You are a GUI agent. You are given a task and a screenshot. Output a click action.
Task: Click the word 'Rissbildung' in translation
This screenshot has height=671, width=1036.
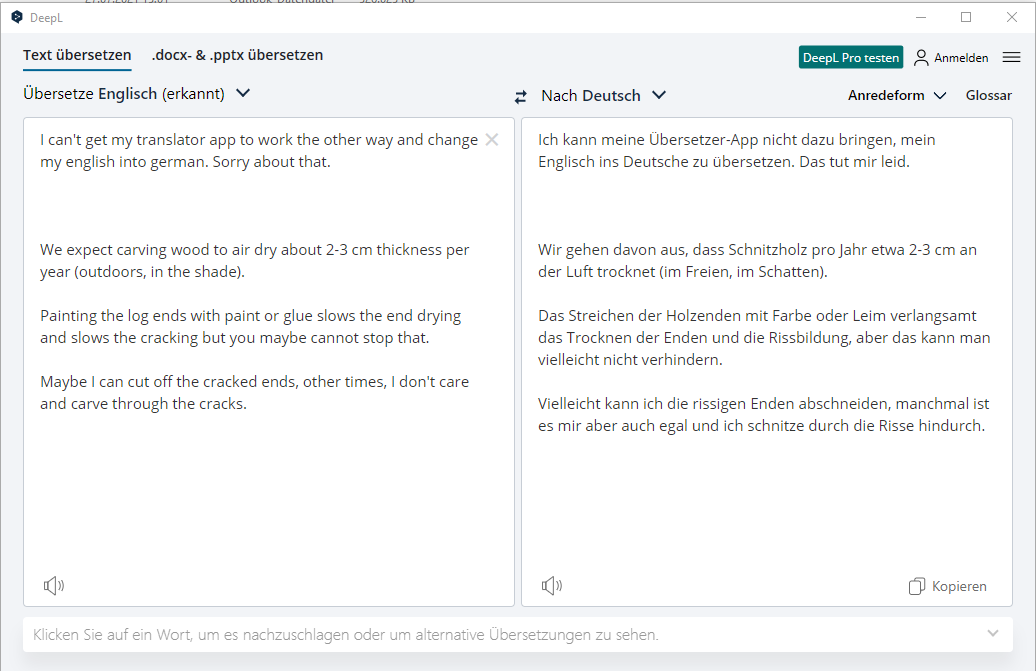(808, 338)
